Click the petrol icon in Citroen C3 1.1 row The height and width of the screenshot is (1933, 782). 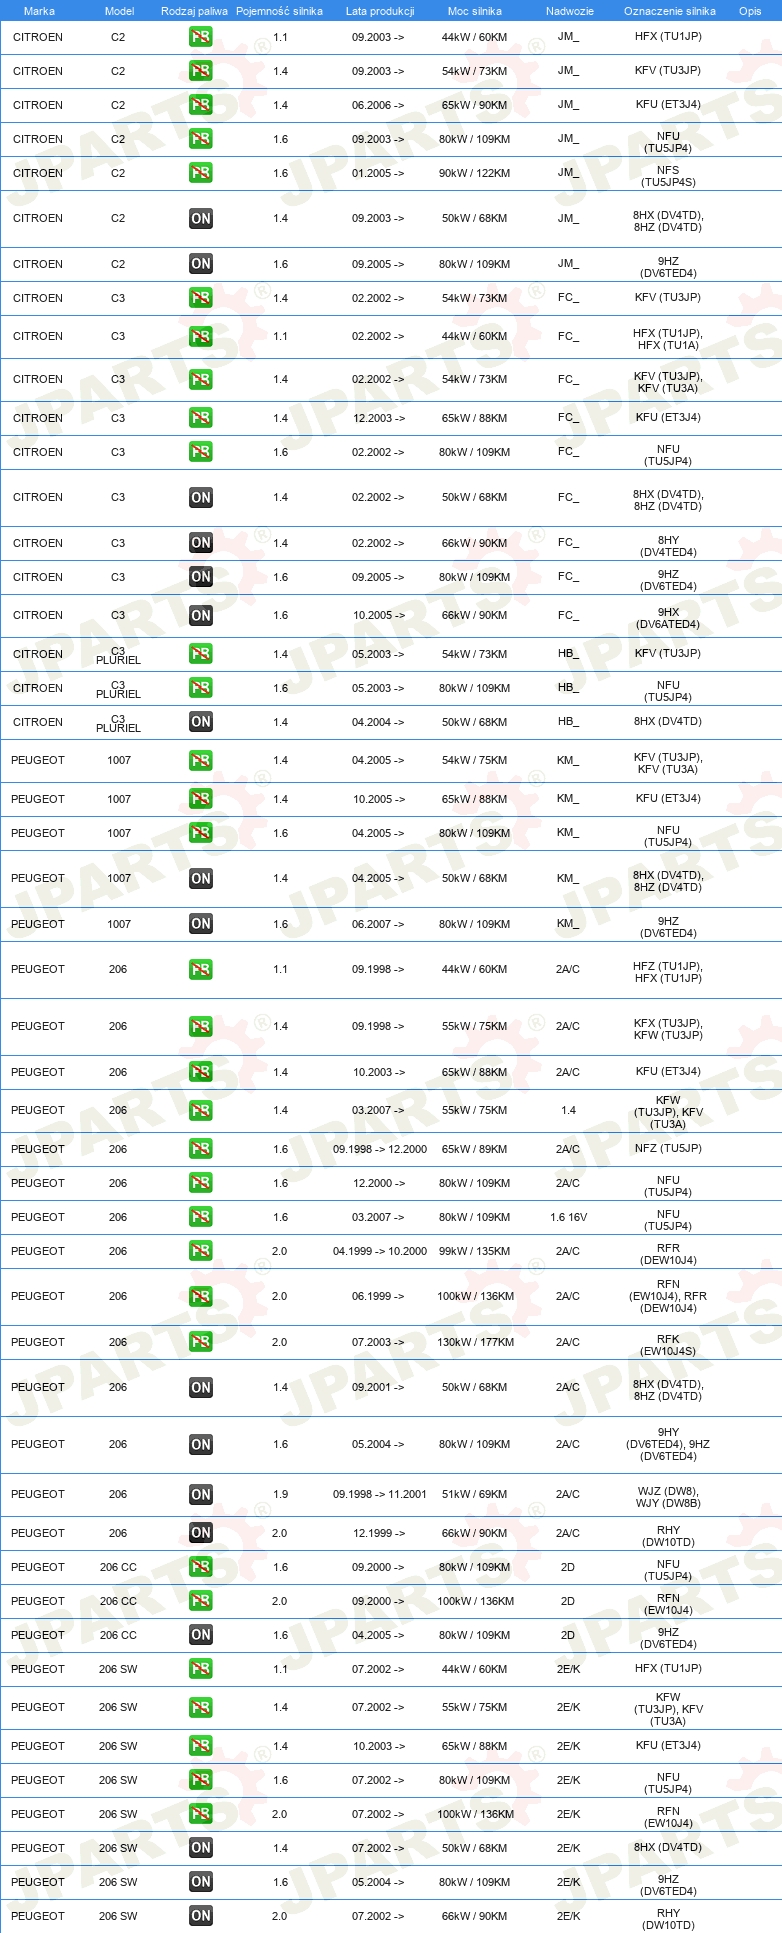(201, 336)
